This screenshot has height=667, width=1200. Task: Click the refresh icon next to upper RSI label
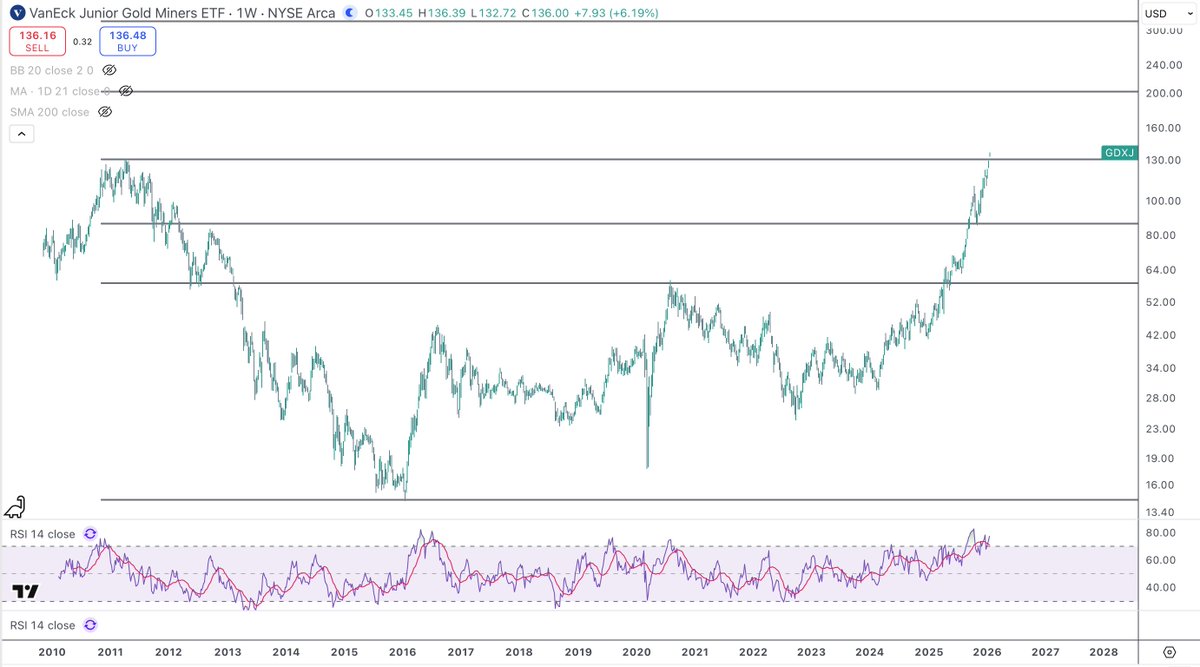90,534
